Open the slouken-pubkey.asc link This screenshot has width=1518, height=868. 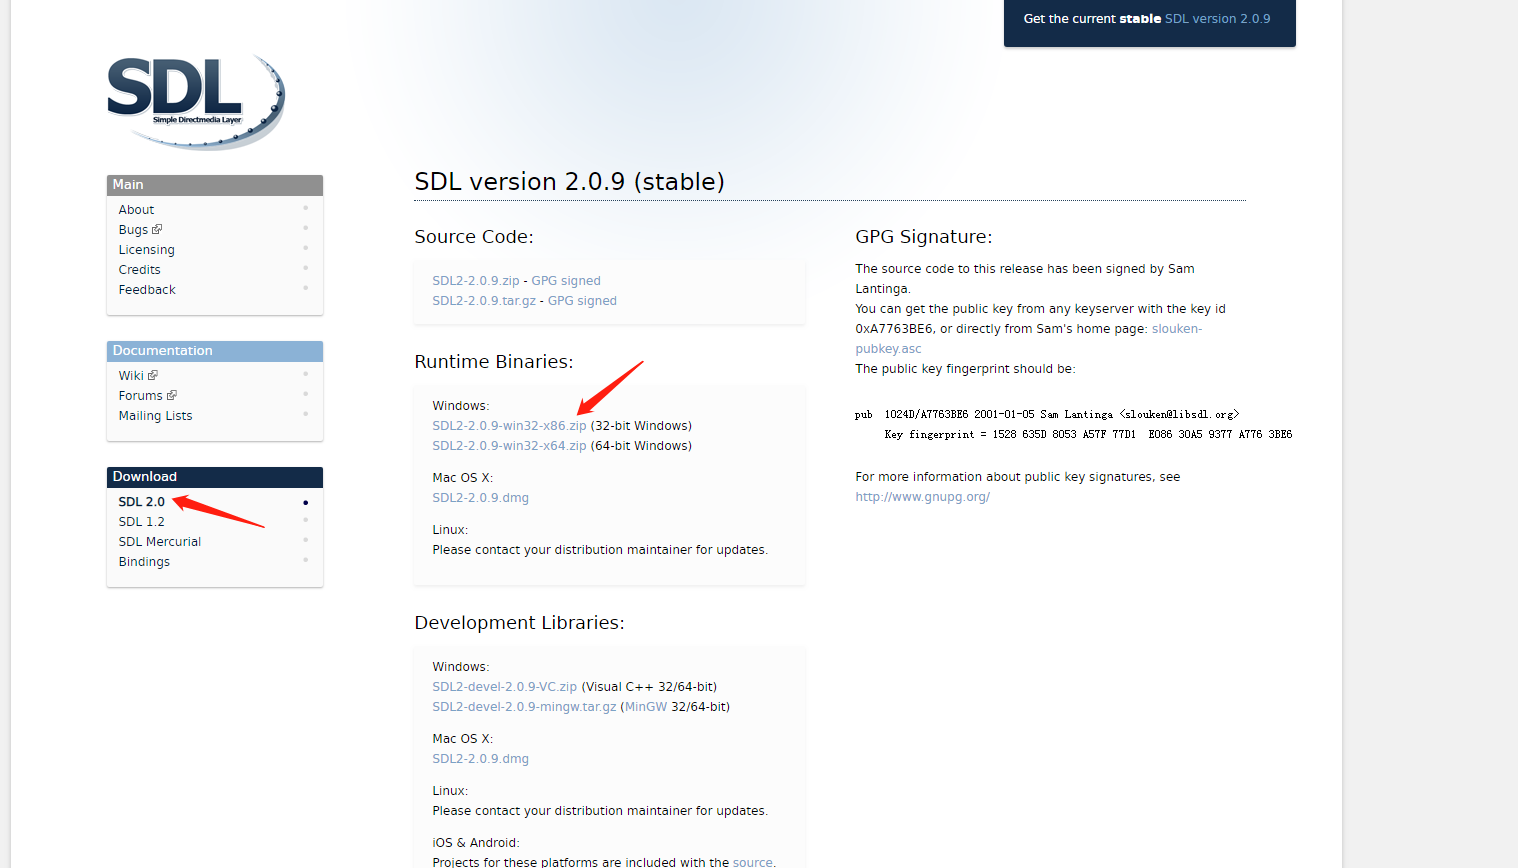(1029, 339)
